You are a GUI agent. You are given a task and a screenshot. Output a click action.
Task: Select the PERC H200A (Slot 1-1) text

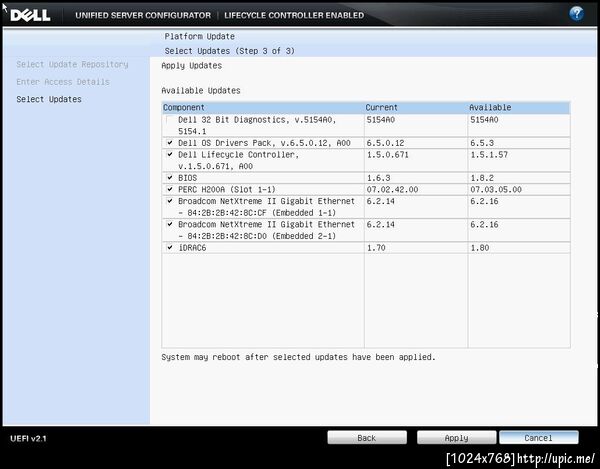[227, 189]
